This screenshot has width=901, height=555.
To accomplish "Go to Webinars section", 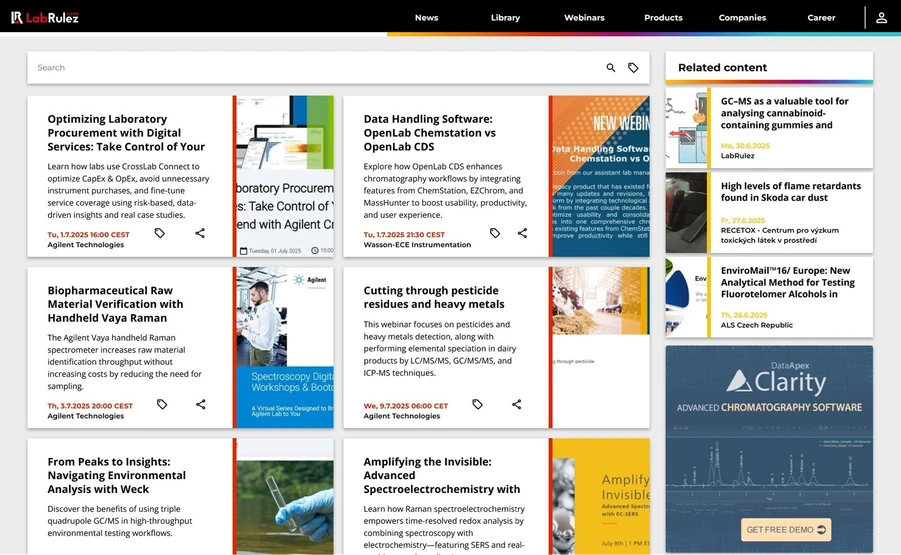I will tap(584, 18).
